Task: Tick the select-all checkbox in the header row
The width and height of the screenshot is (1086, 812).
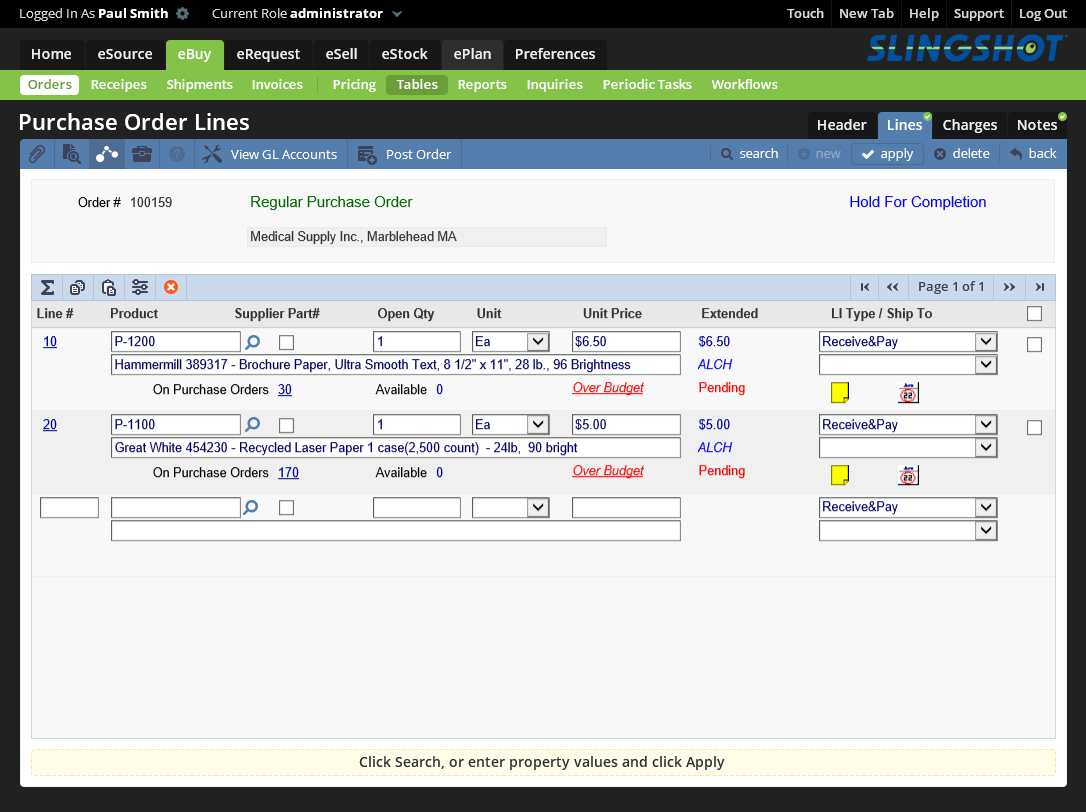Action: pos(1034,314)
